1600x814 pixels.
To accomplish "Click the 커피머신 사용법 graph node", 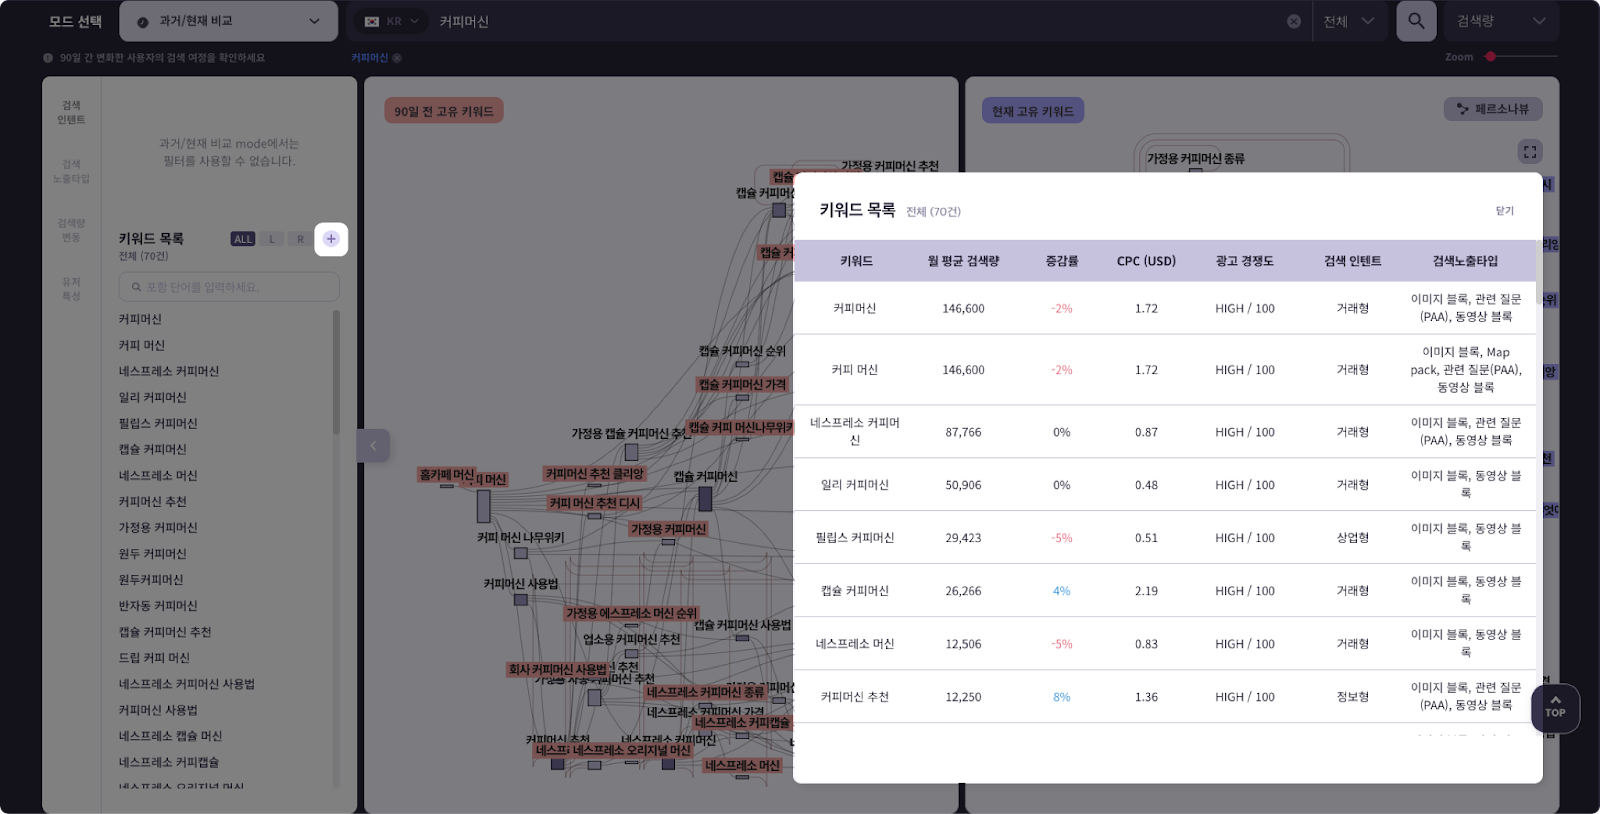I will pyautogui.click(x=521, y=584).
